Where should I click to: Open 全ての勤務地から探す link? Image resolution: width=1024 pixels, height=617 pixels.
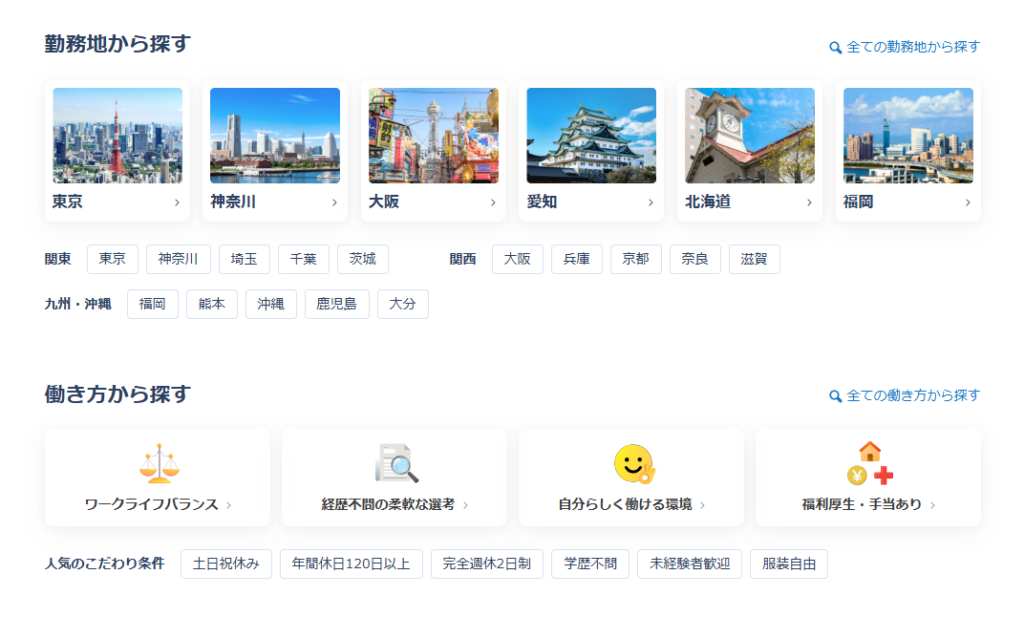[x=913, y=47]
